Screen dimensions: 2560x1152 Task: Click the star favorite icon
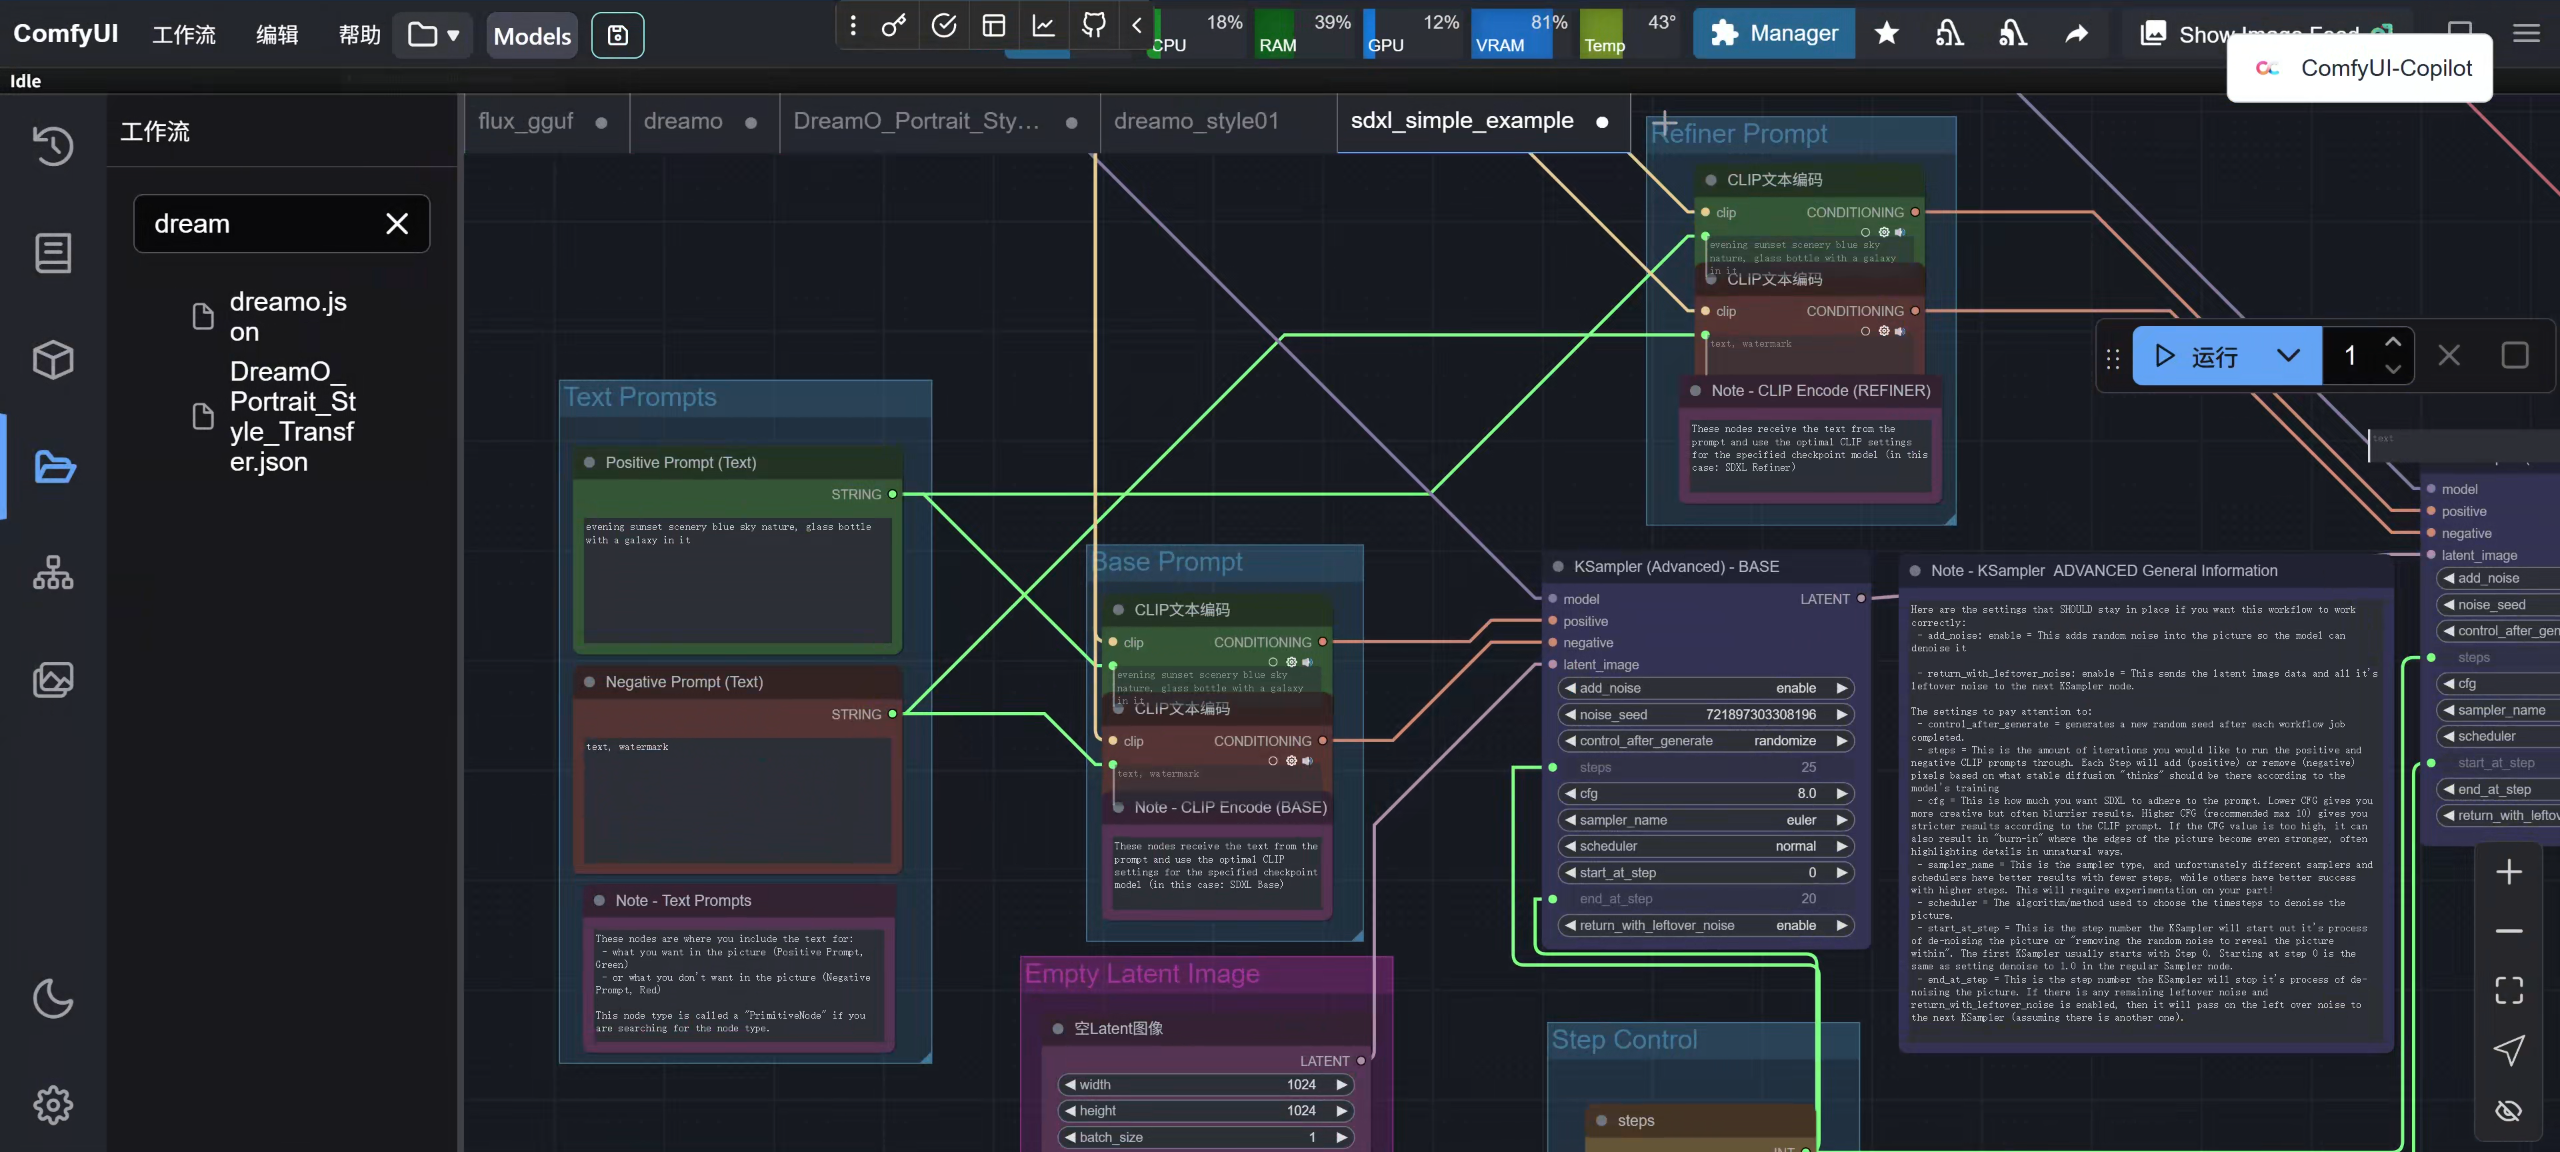coord(1887,34)
